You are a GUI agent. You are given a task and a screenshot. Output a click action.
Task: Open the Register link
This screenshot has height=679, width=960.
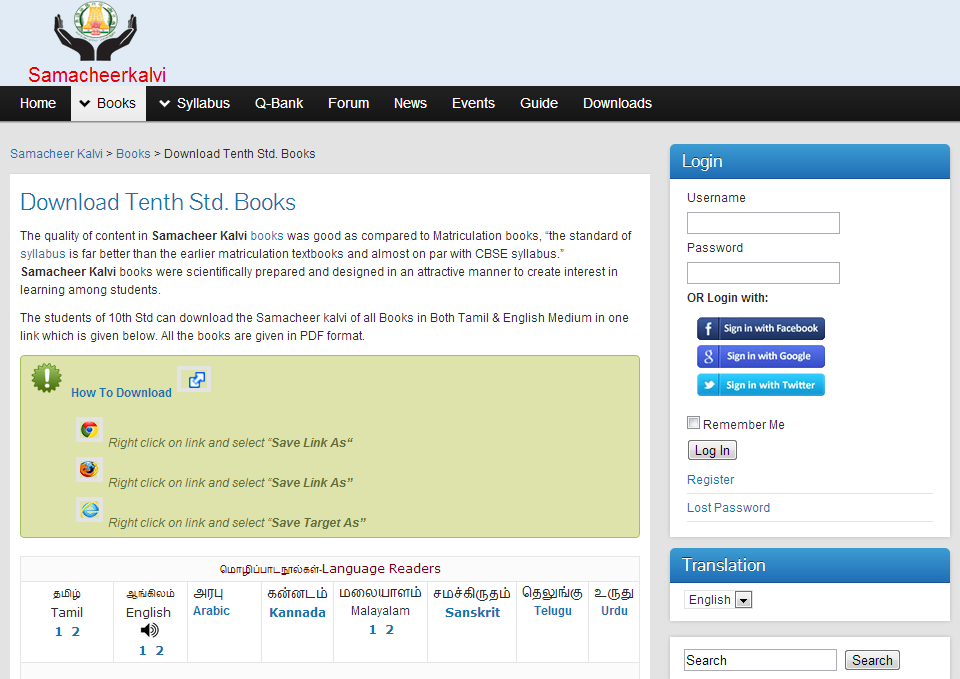[710, 480]
